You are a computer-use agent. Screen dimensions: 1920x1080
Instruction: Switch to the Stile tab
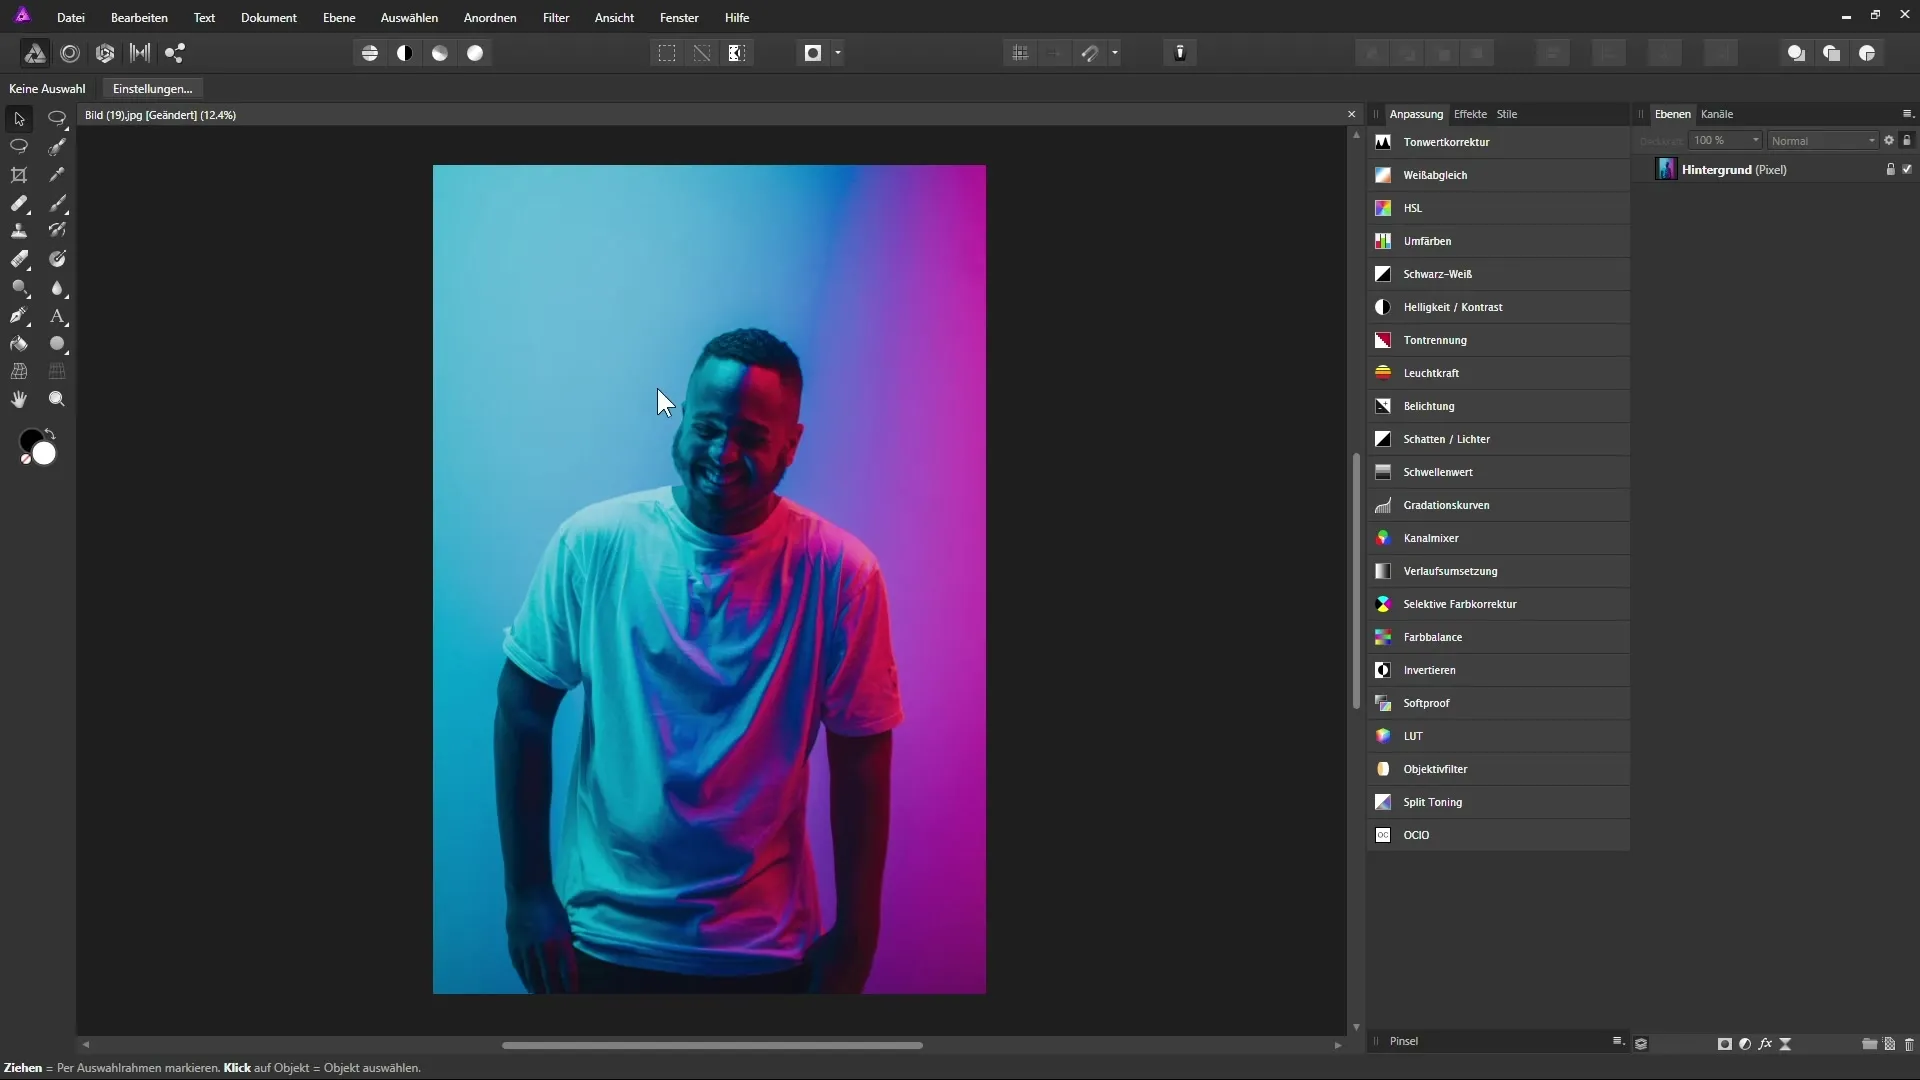(x=1507, y=114)
